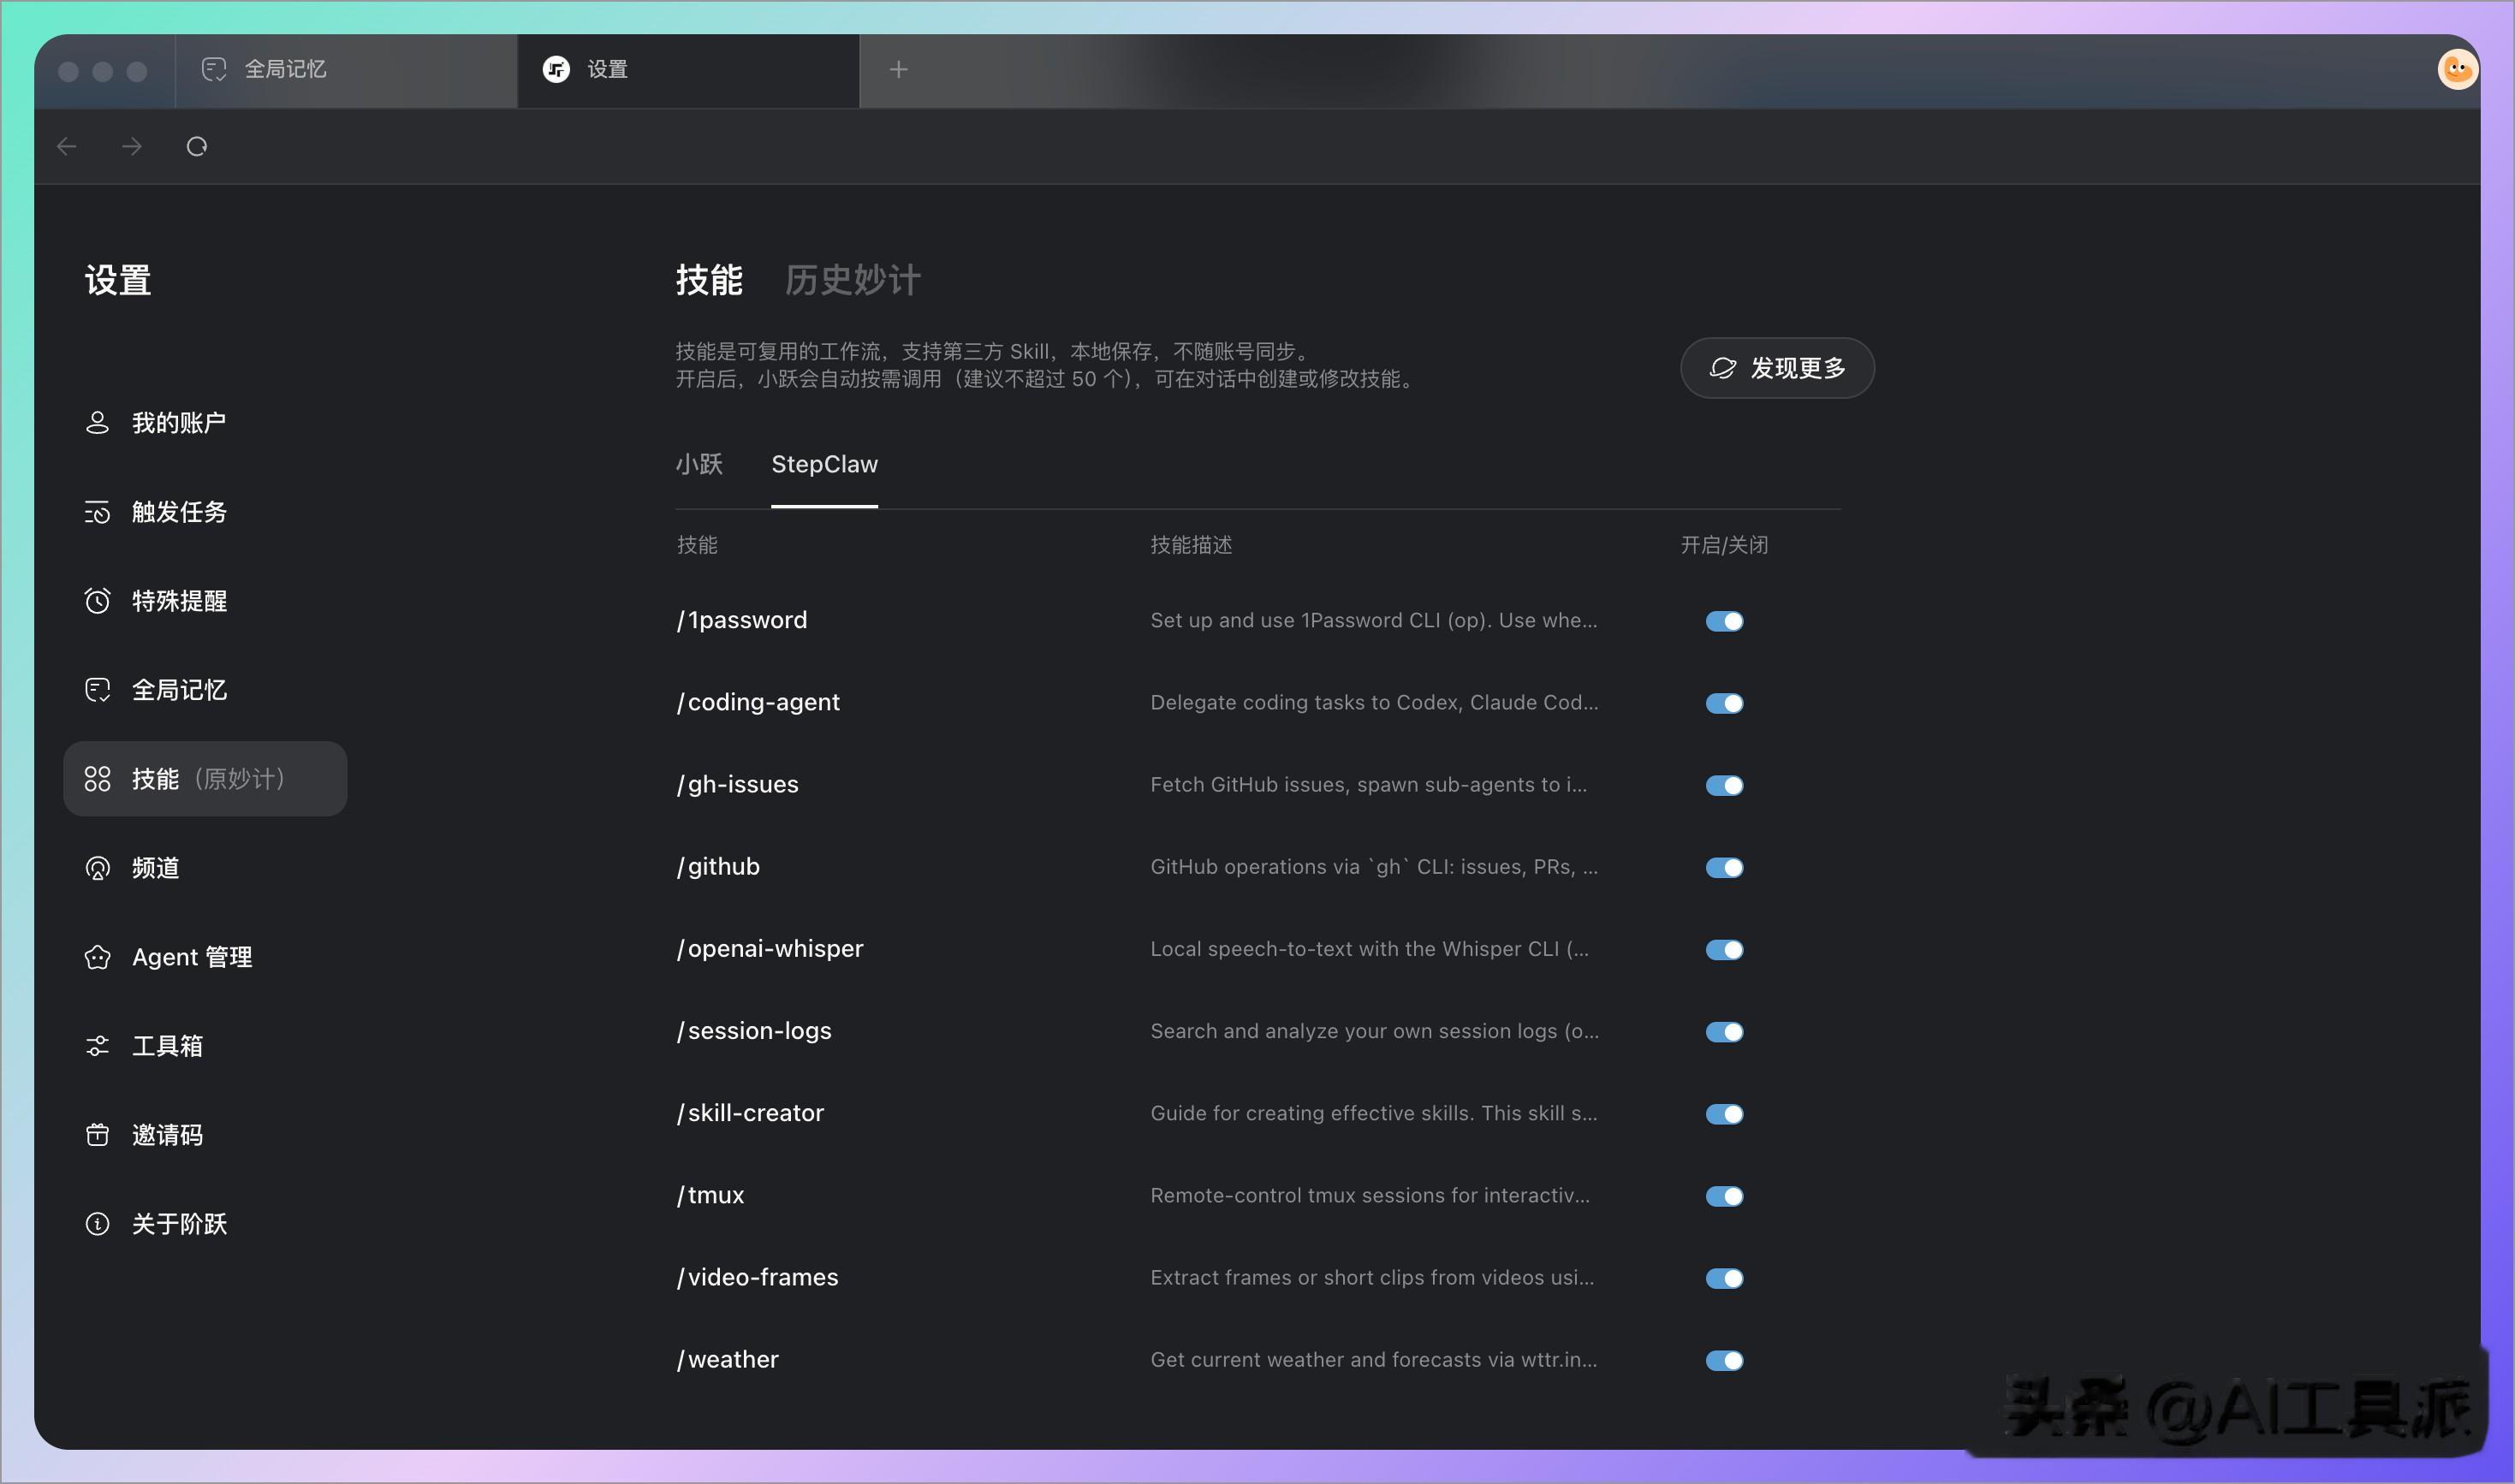Switch to the 小跃 skills tab

click(x=699, y=464)
